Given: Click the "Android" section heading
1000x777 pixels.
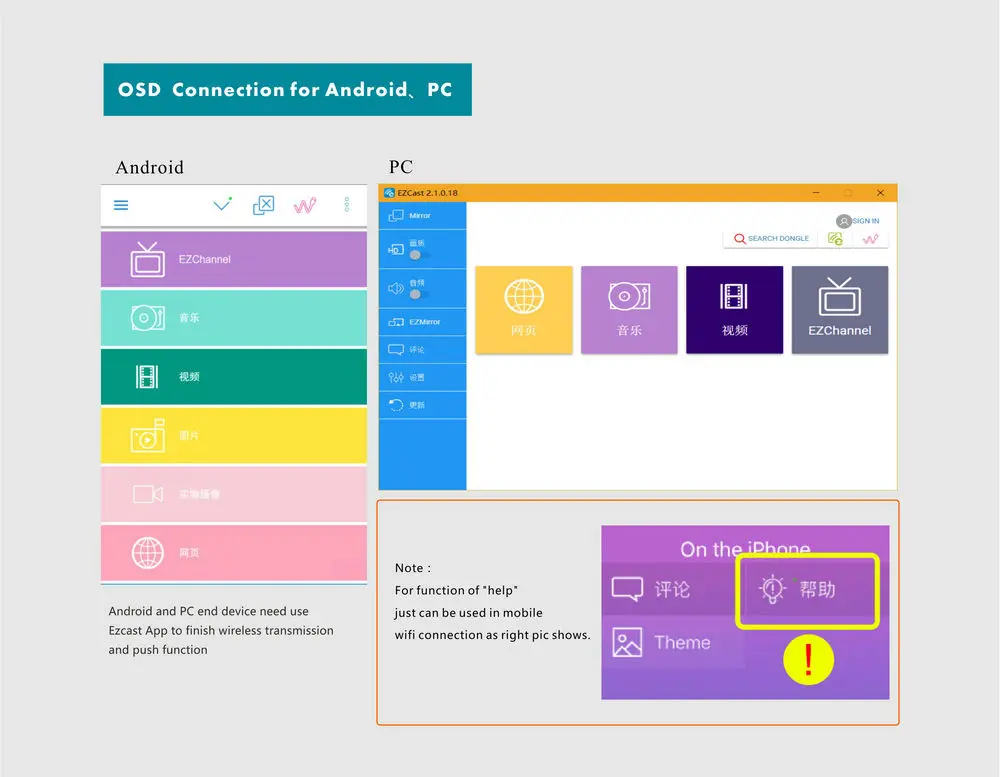Looking at the screenshot, I should (149, 167).
